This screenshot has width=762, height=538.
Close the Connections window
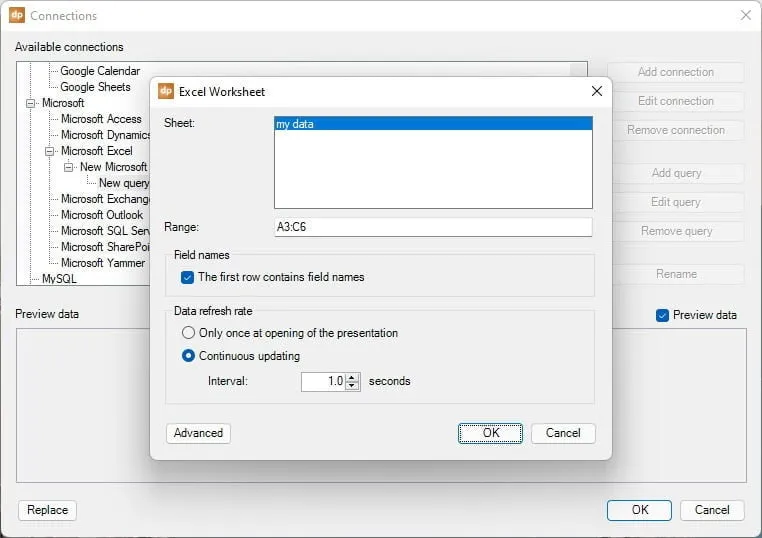745,15
